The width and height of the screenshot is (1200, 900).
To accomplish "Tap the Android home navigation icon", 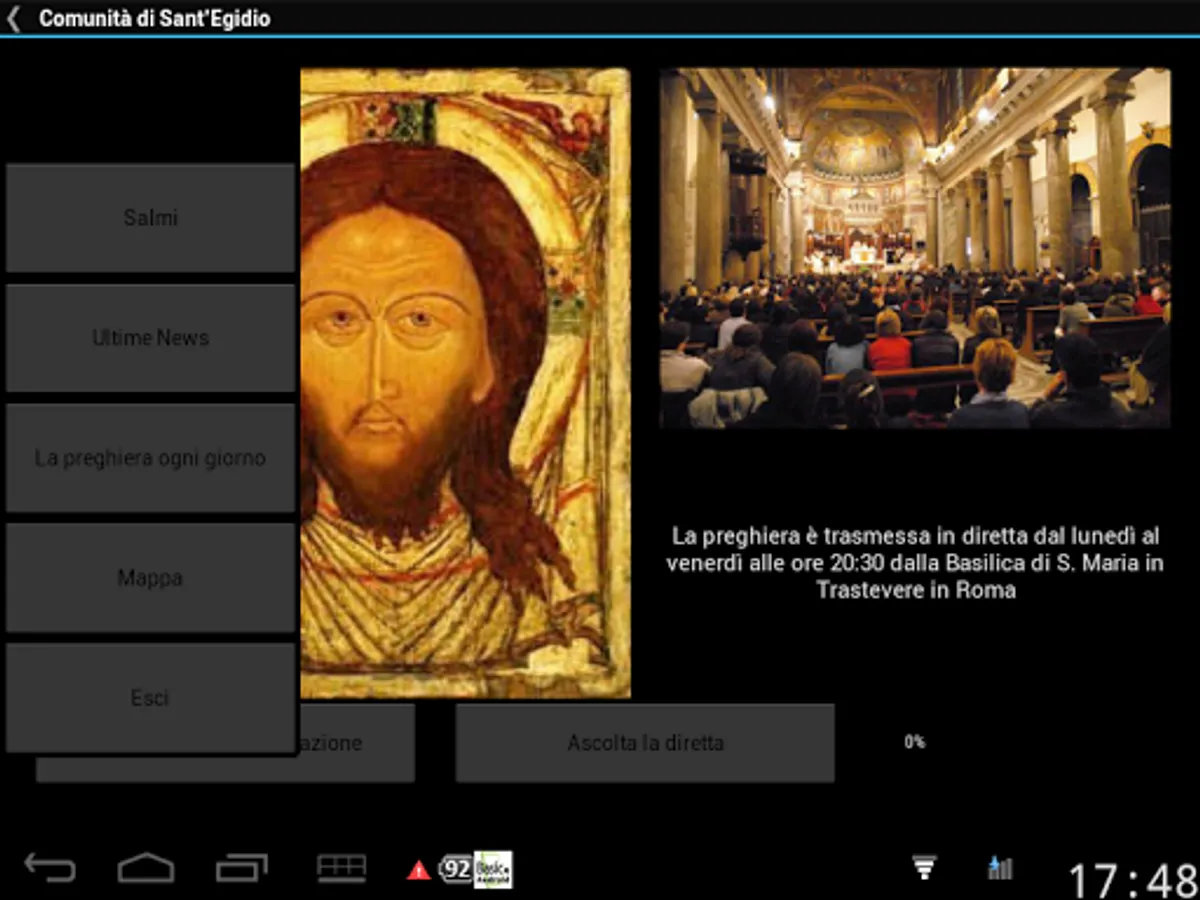I will (x=146, y=868).
